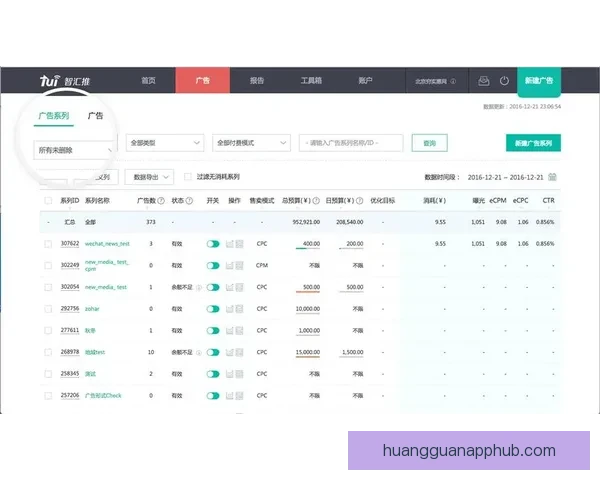600x480 pixels.
Task: Click info icon beside 余额不足 in 302054 row
Action: [x=199, y=287]
